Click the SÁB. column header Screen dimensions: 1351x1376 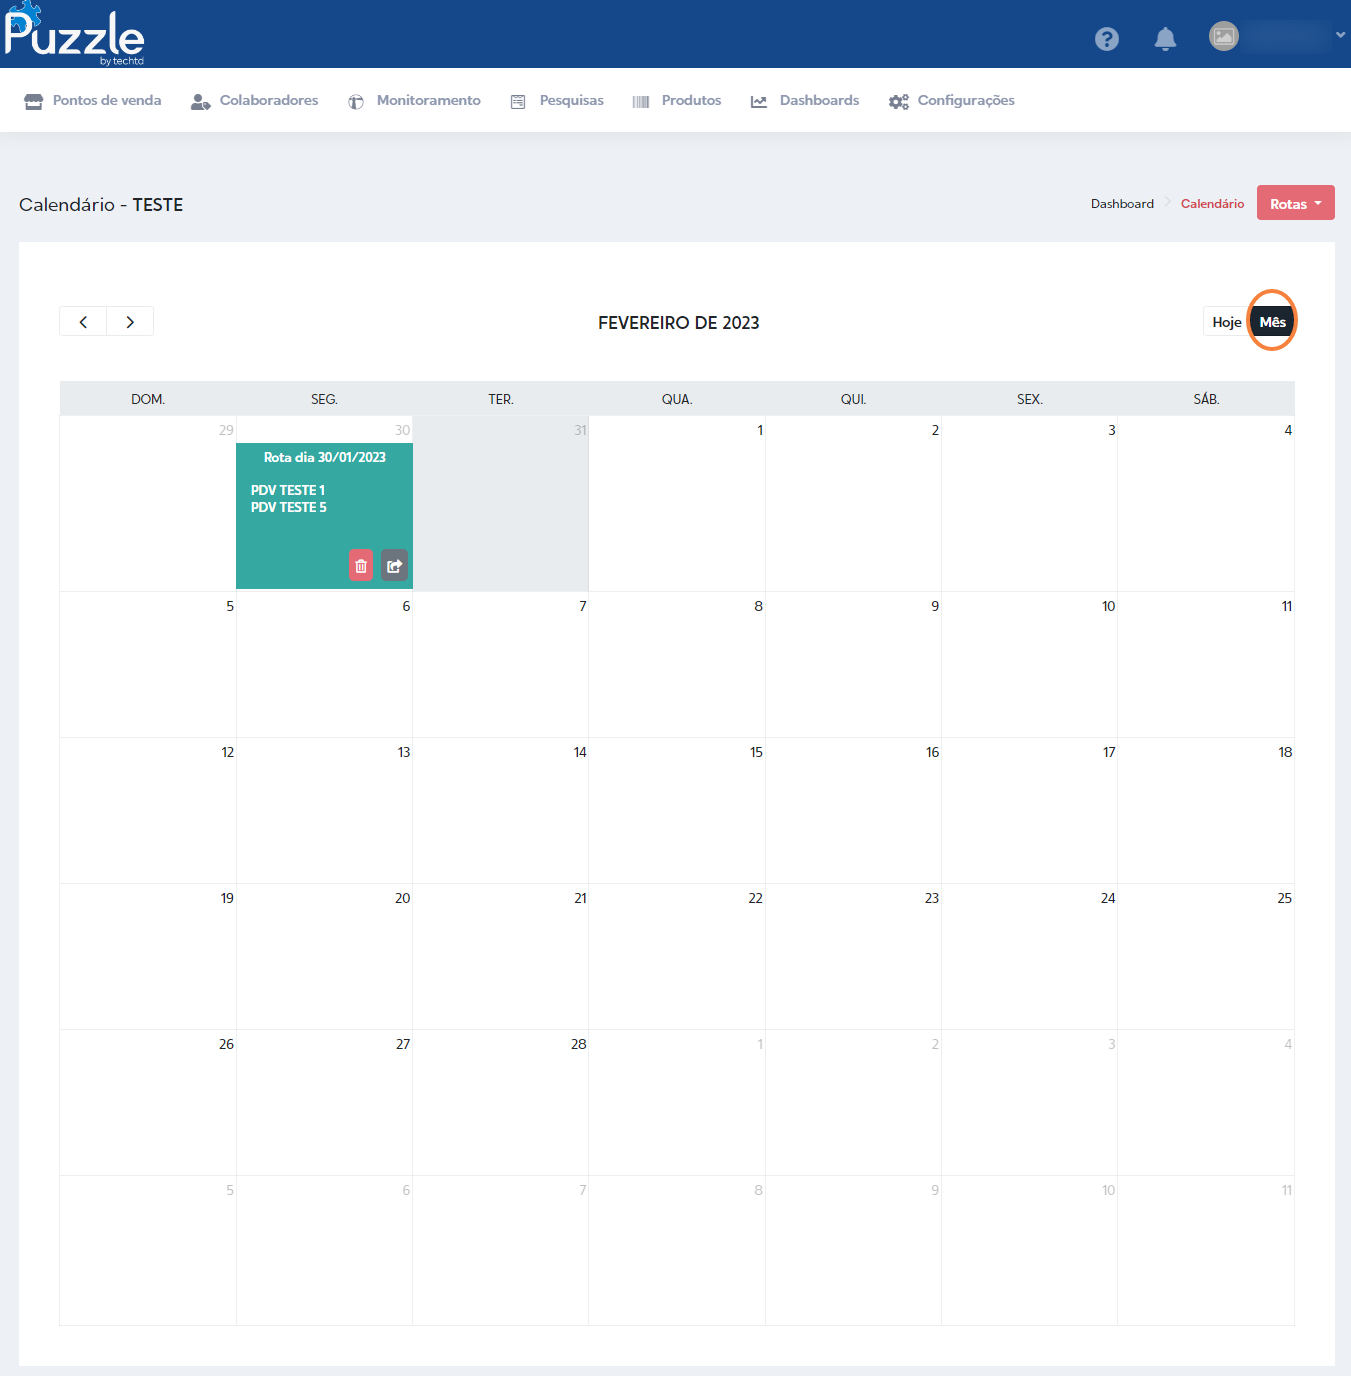click(x=1206, y=399)
